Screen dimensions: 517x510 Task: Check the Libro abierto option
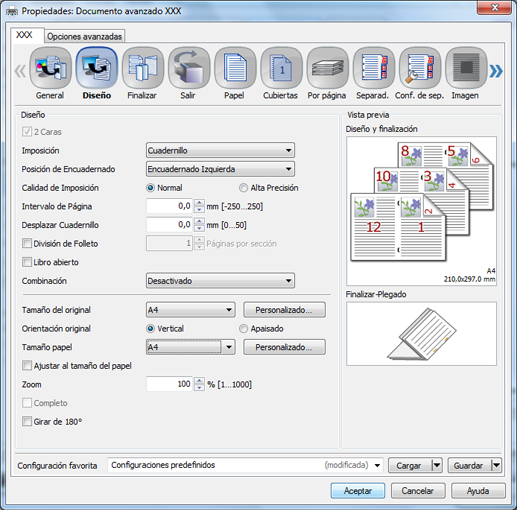pyautogui.click(x=27, y=262)
